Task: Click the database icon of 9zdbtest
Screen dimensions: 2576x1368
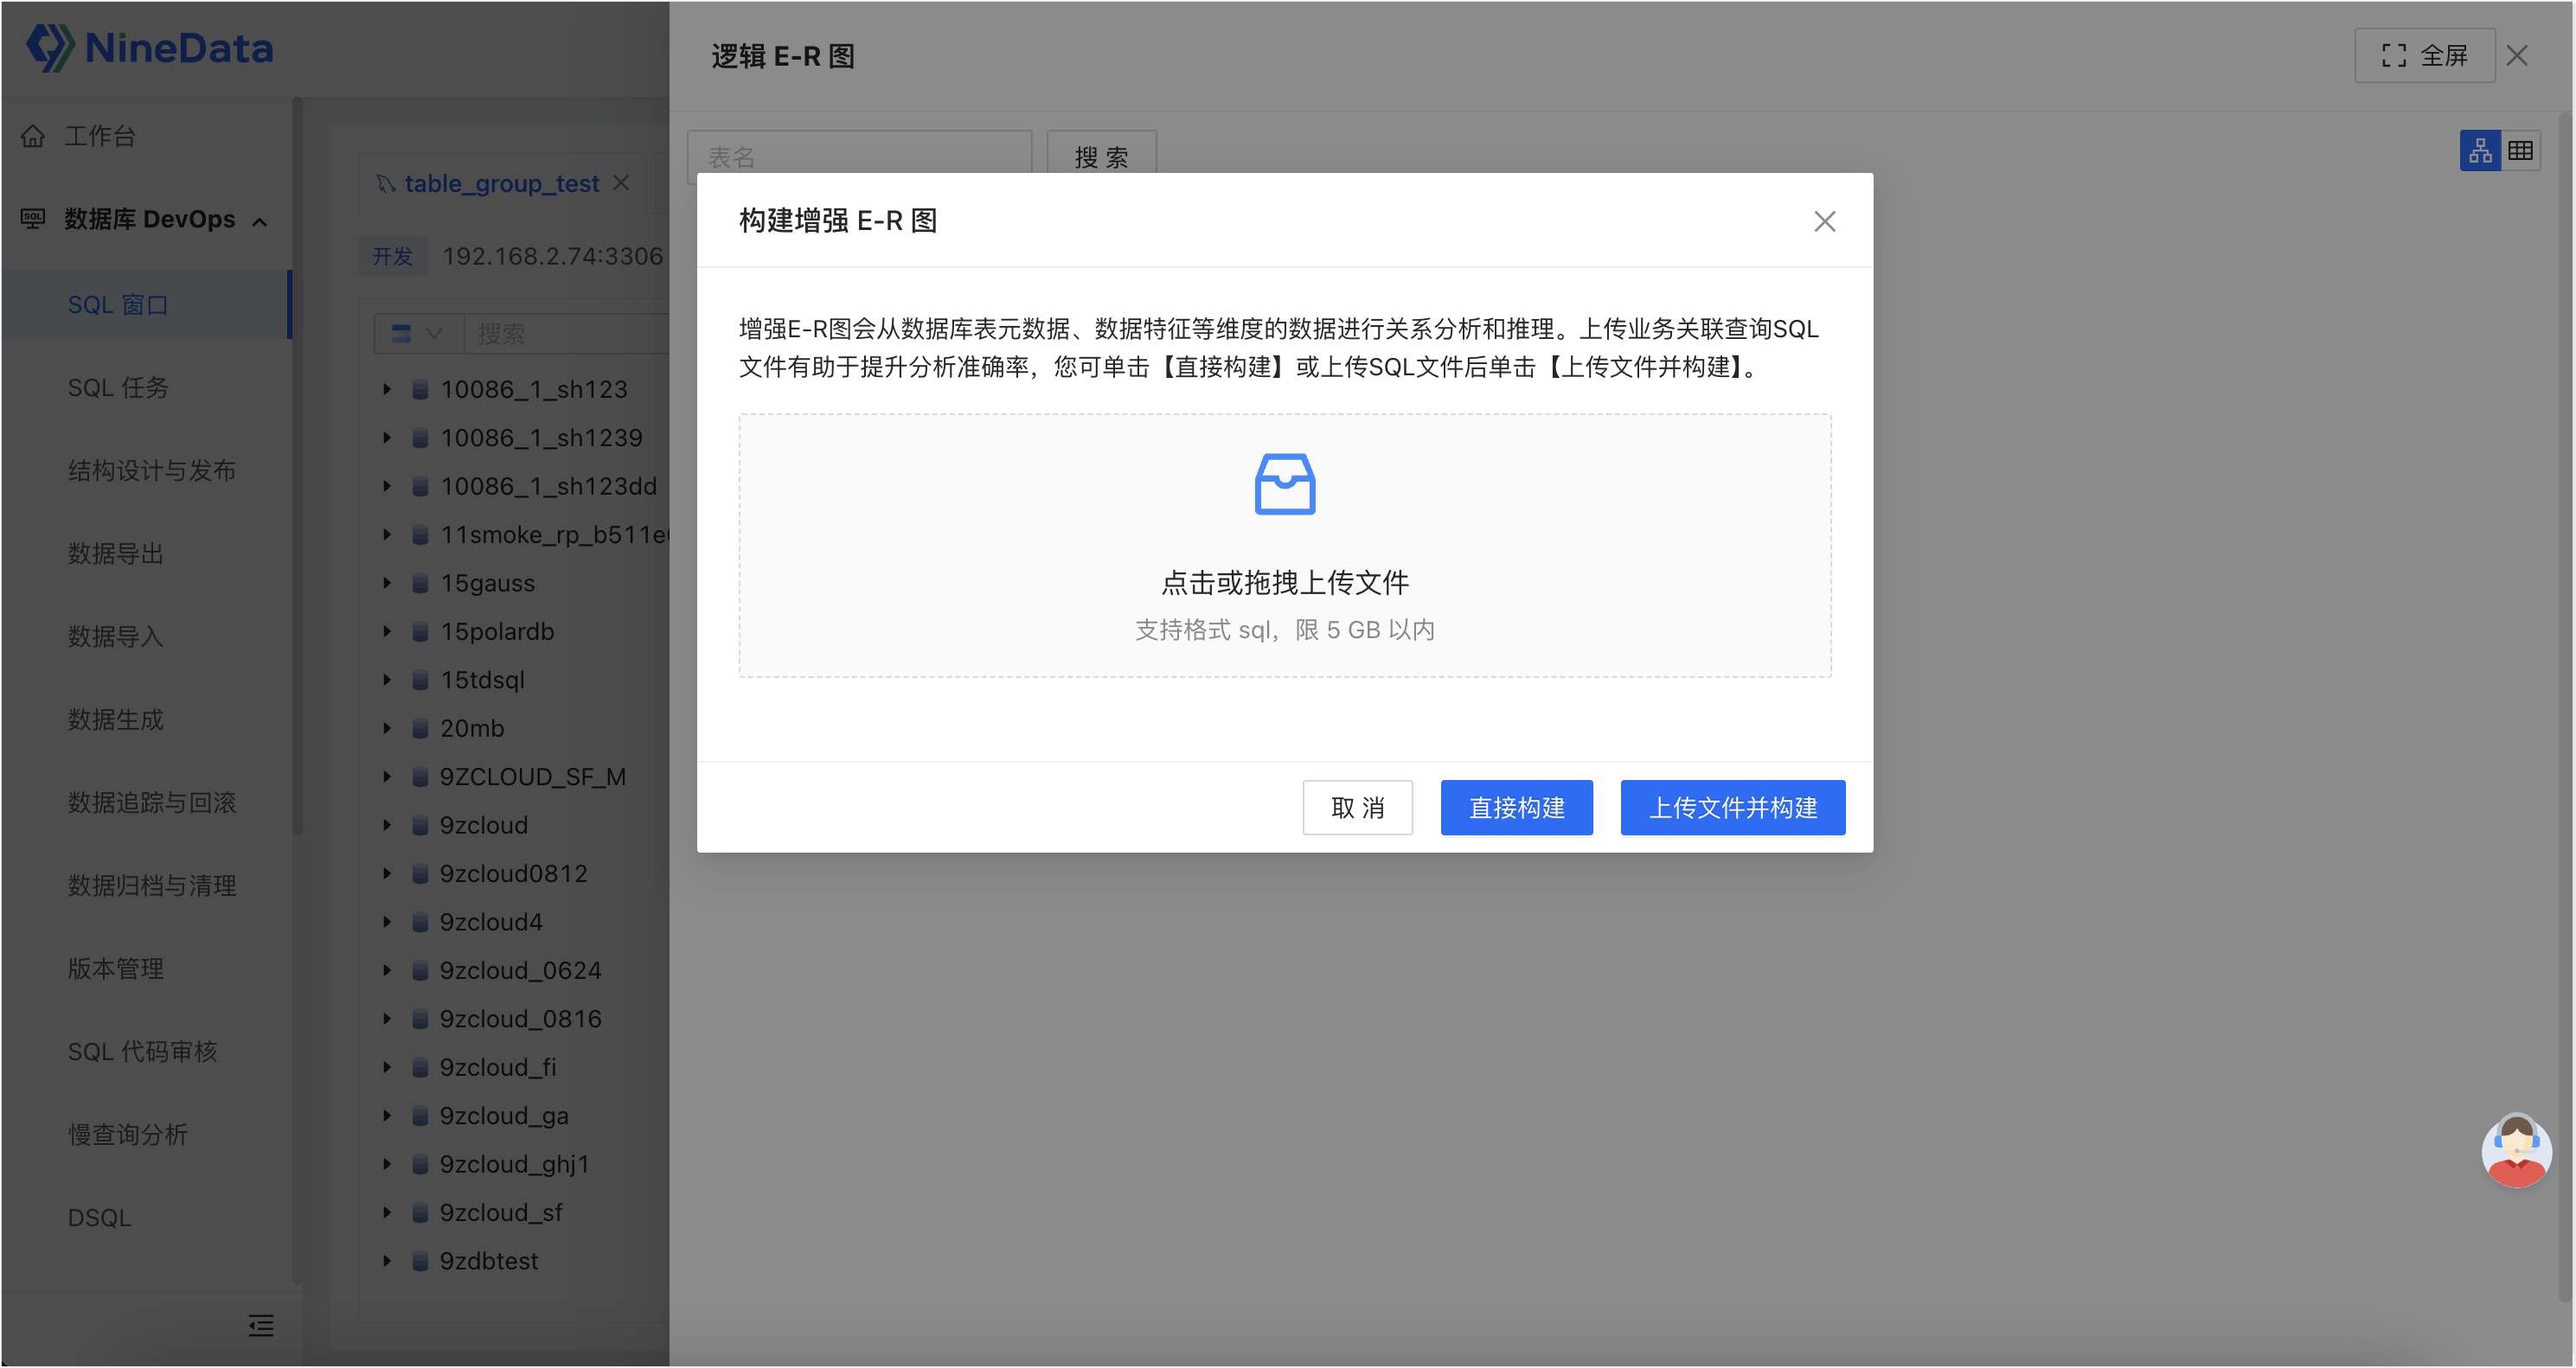Action: (x=421, y=1261)
